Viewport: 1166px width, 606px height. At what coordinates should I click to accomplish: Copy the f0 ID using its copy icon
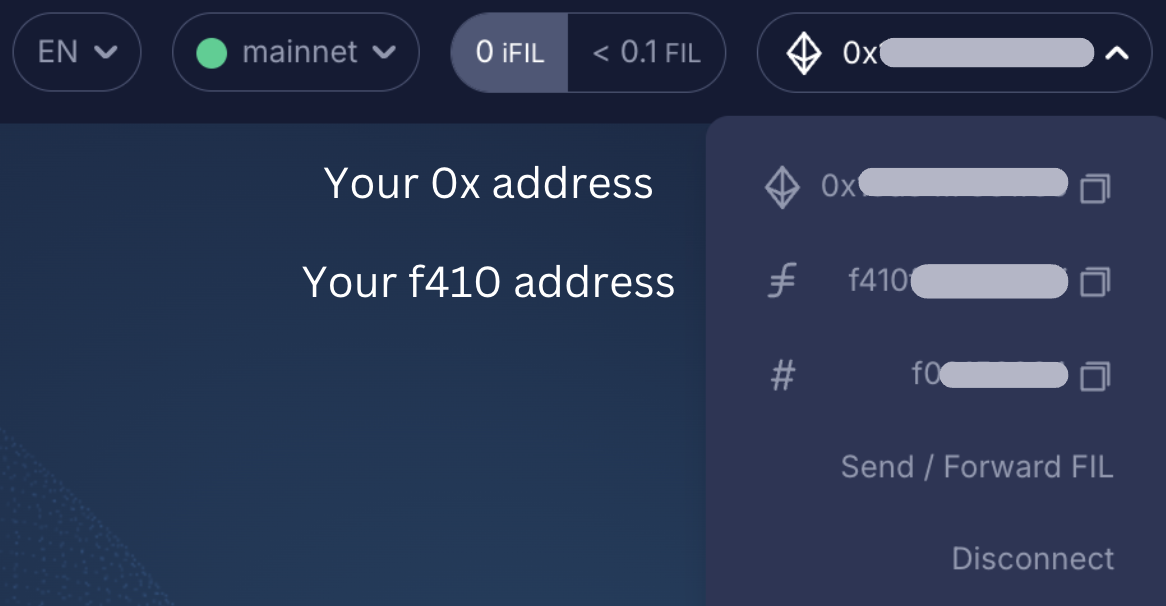1096,375
